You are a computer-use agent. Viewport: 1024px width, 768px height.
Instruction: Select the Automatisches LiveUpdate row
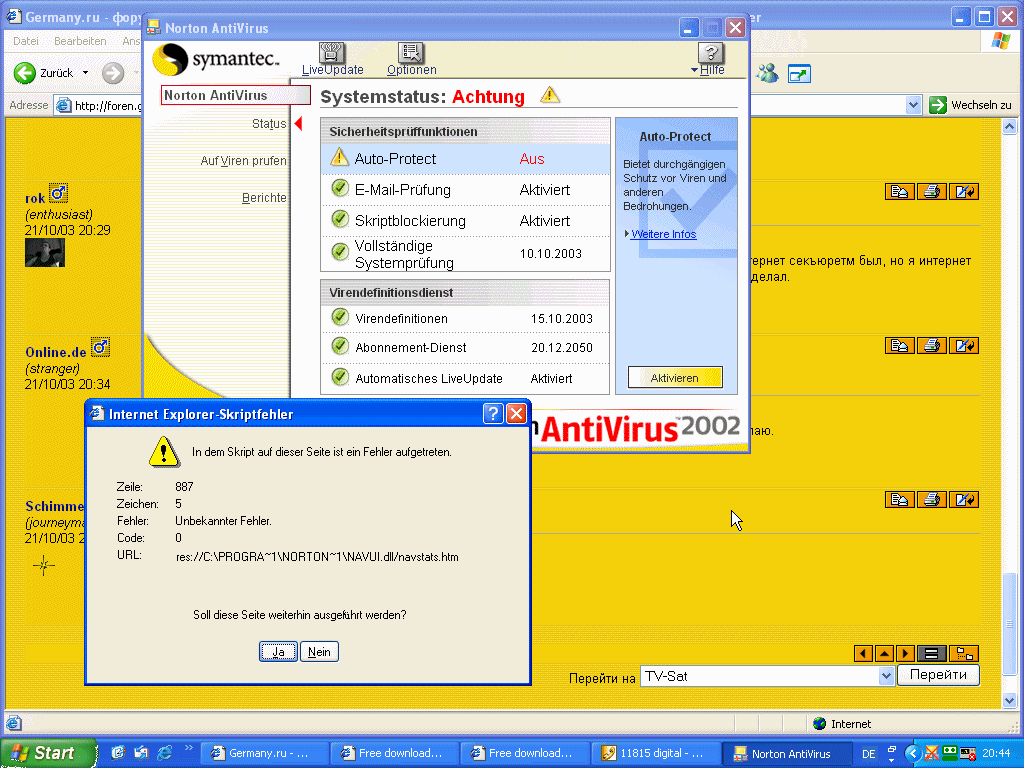[465, 378]
